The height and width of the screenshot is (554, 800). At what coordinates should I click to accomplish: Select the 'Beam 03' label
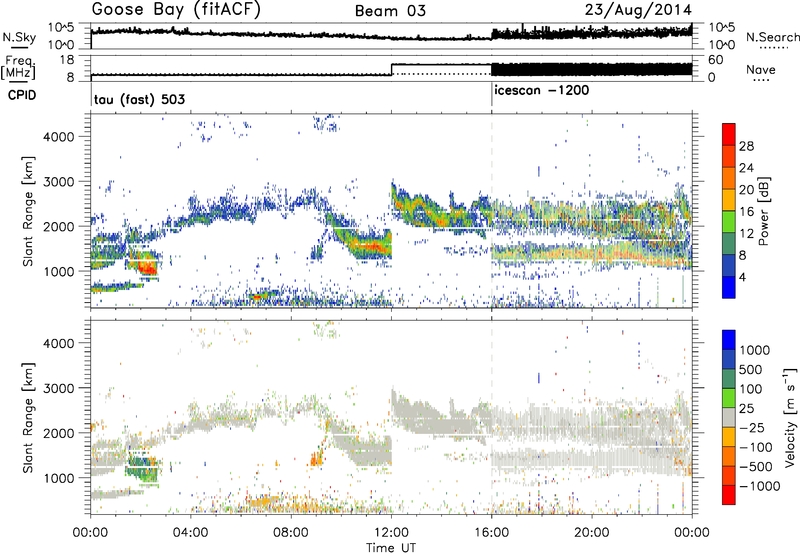(390, 11)
